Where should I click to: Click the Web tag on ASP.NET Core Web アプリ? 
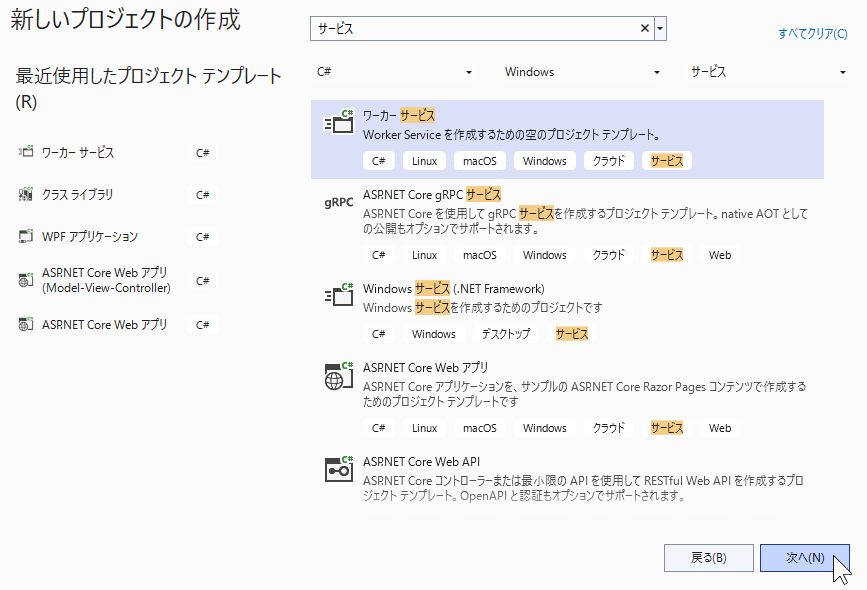[x=719, y=428]
